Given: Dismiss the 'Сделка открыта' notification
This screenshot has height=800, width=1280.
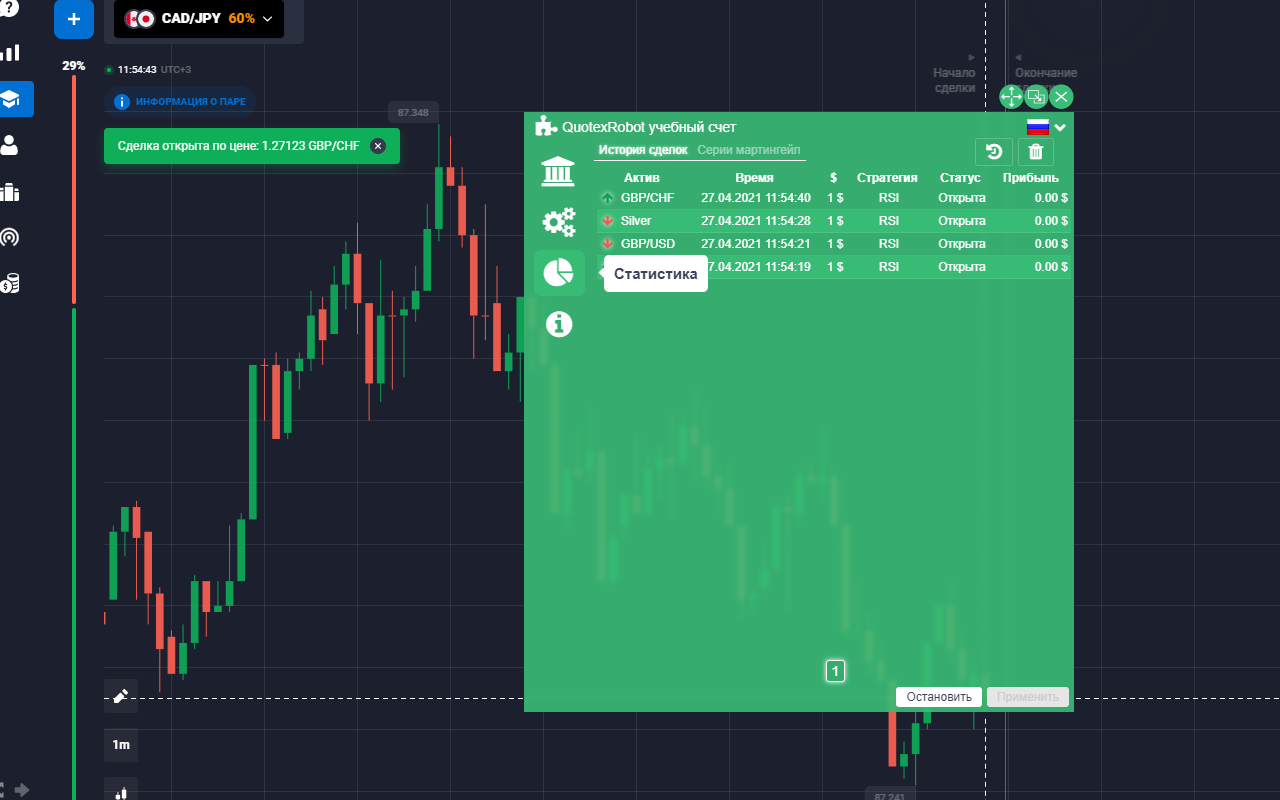Looking at the screenshot, I should [377, 146].
